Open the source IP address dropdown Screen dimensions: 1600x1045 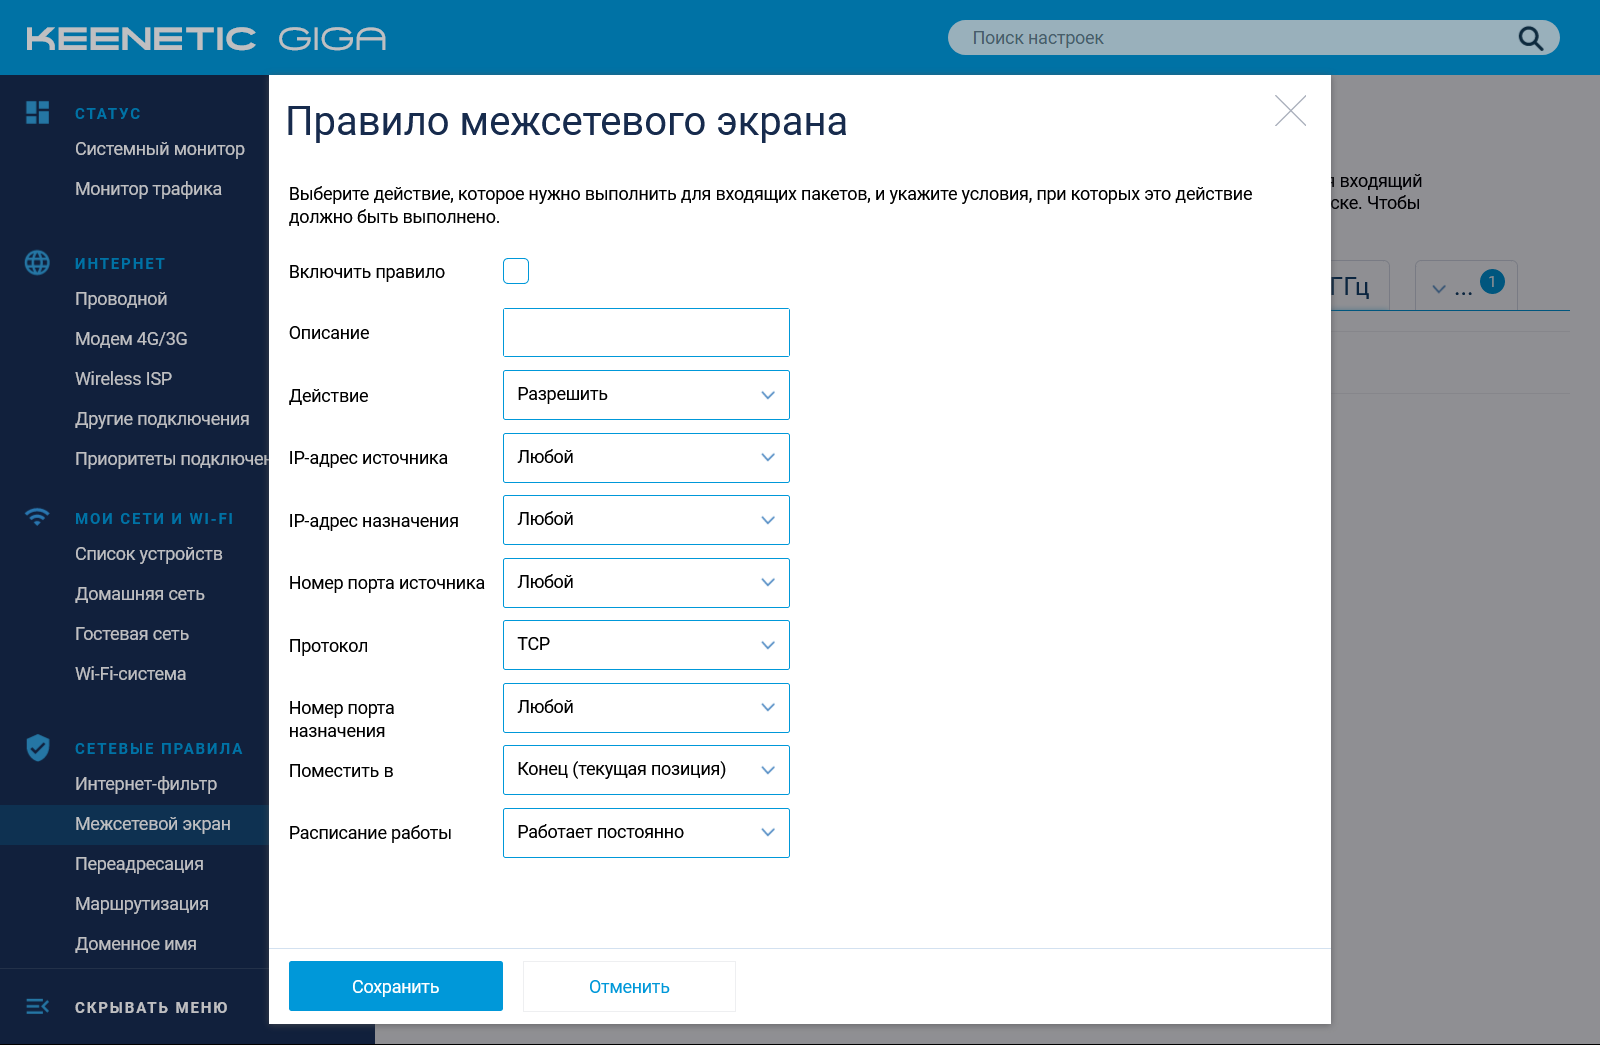click(x=646, y=458)
